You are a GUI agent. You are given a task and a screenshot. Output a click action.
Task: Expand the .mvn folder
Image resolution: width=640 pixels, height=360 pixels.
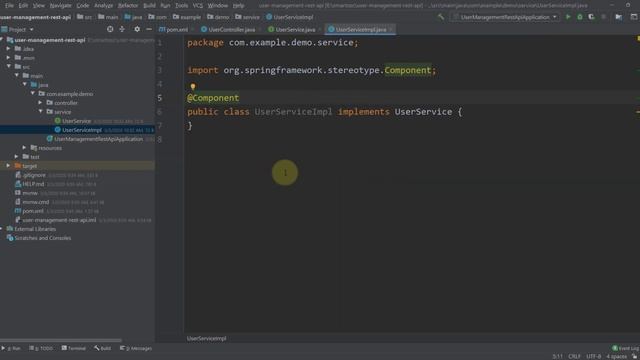coord(8,58)
